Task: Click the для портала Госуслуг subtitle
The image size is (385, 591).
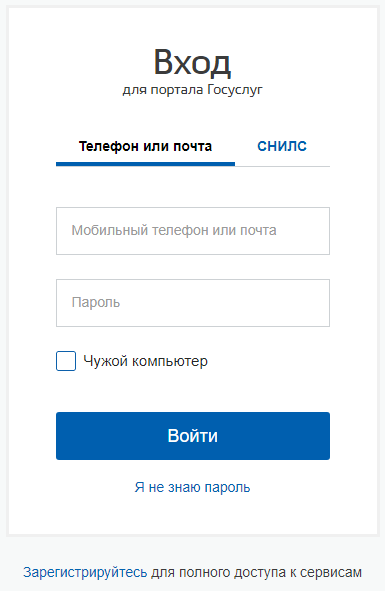Action: click(192, 90)
